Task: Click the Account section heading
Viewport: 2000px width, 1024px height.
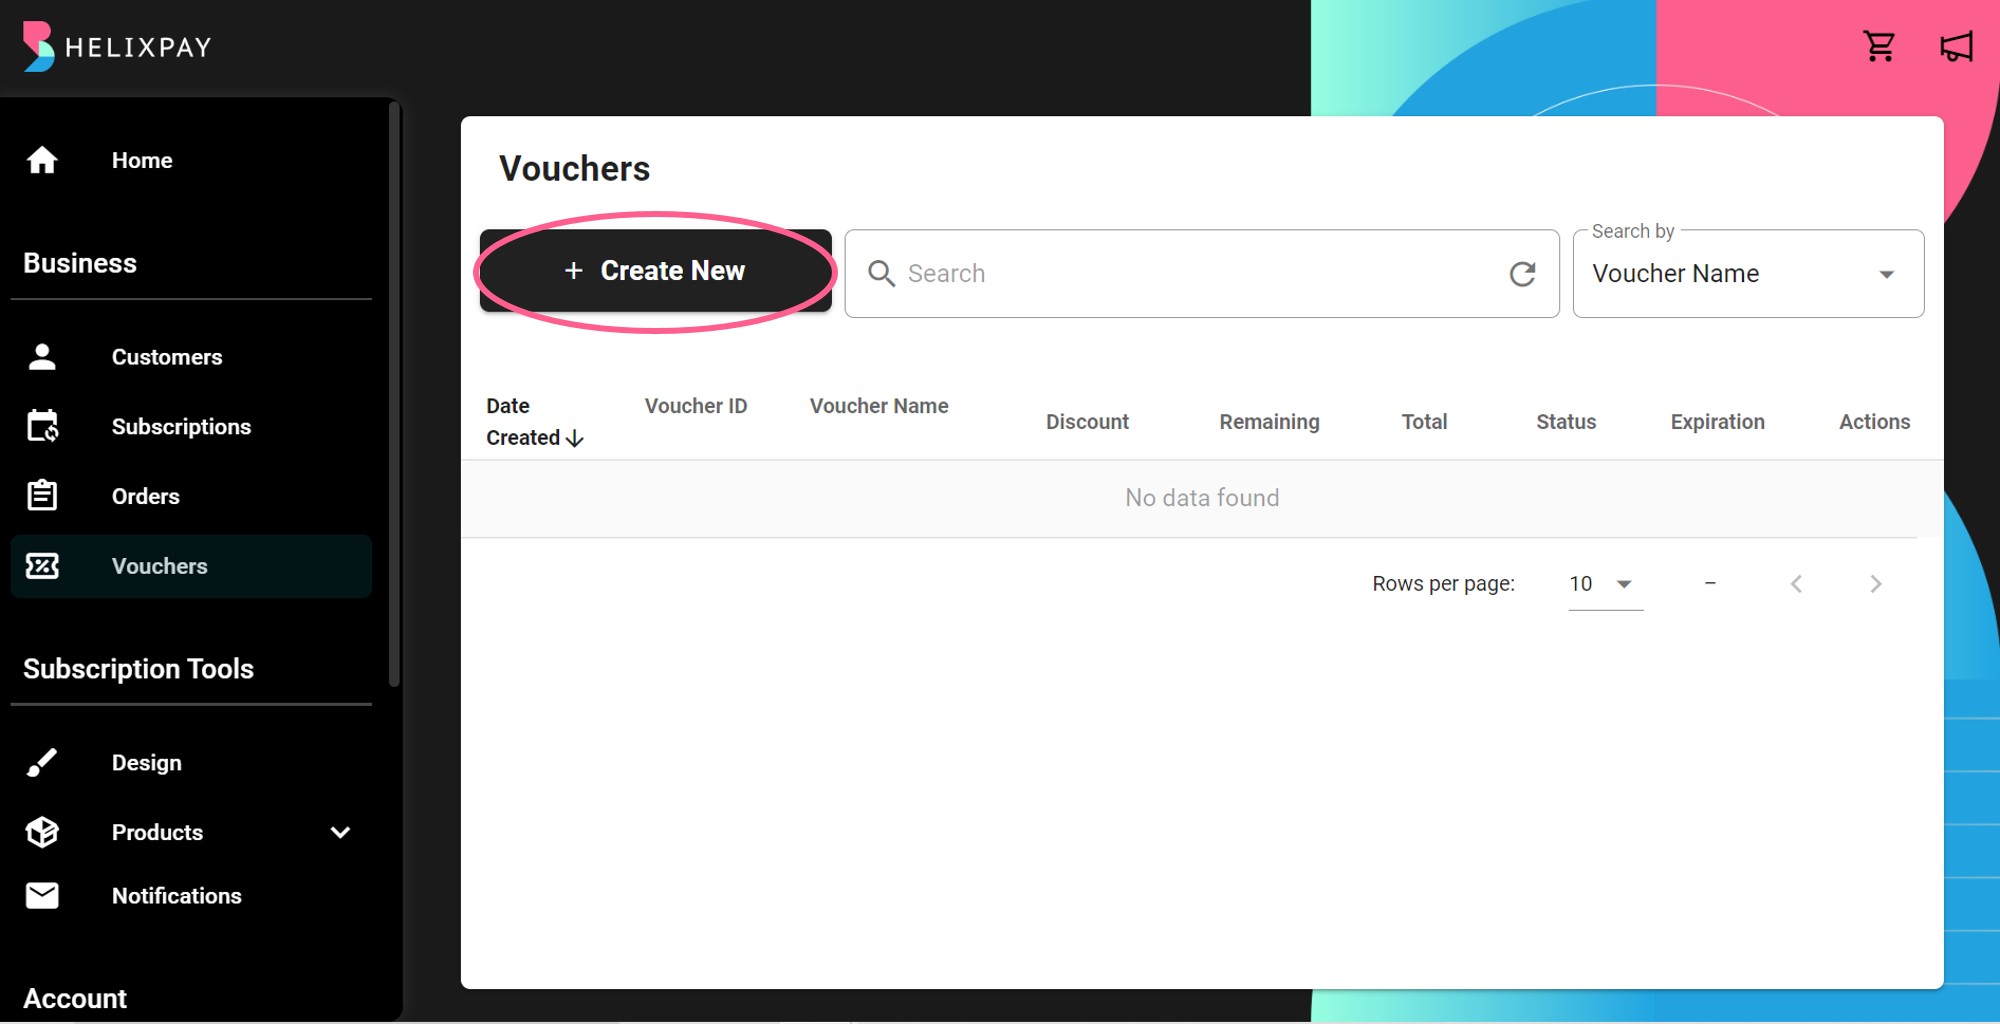Action: coord(75,998)
